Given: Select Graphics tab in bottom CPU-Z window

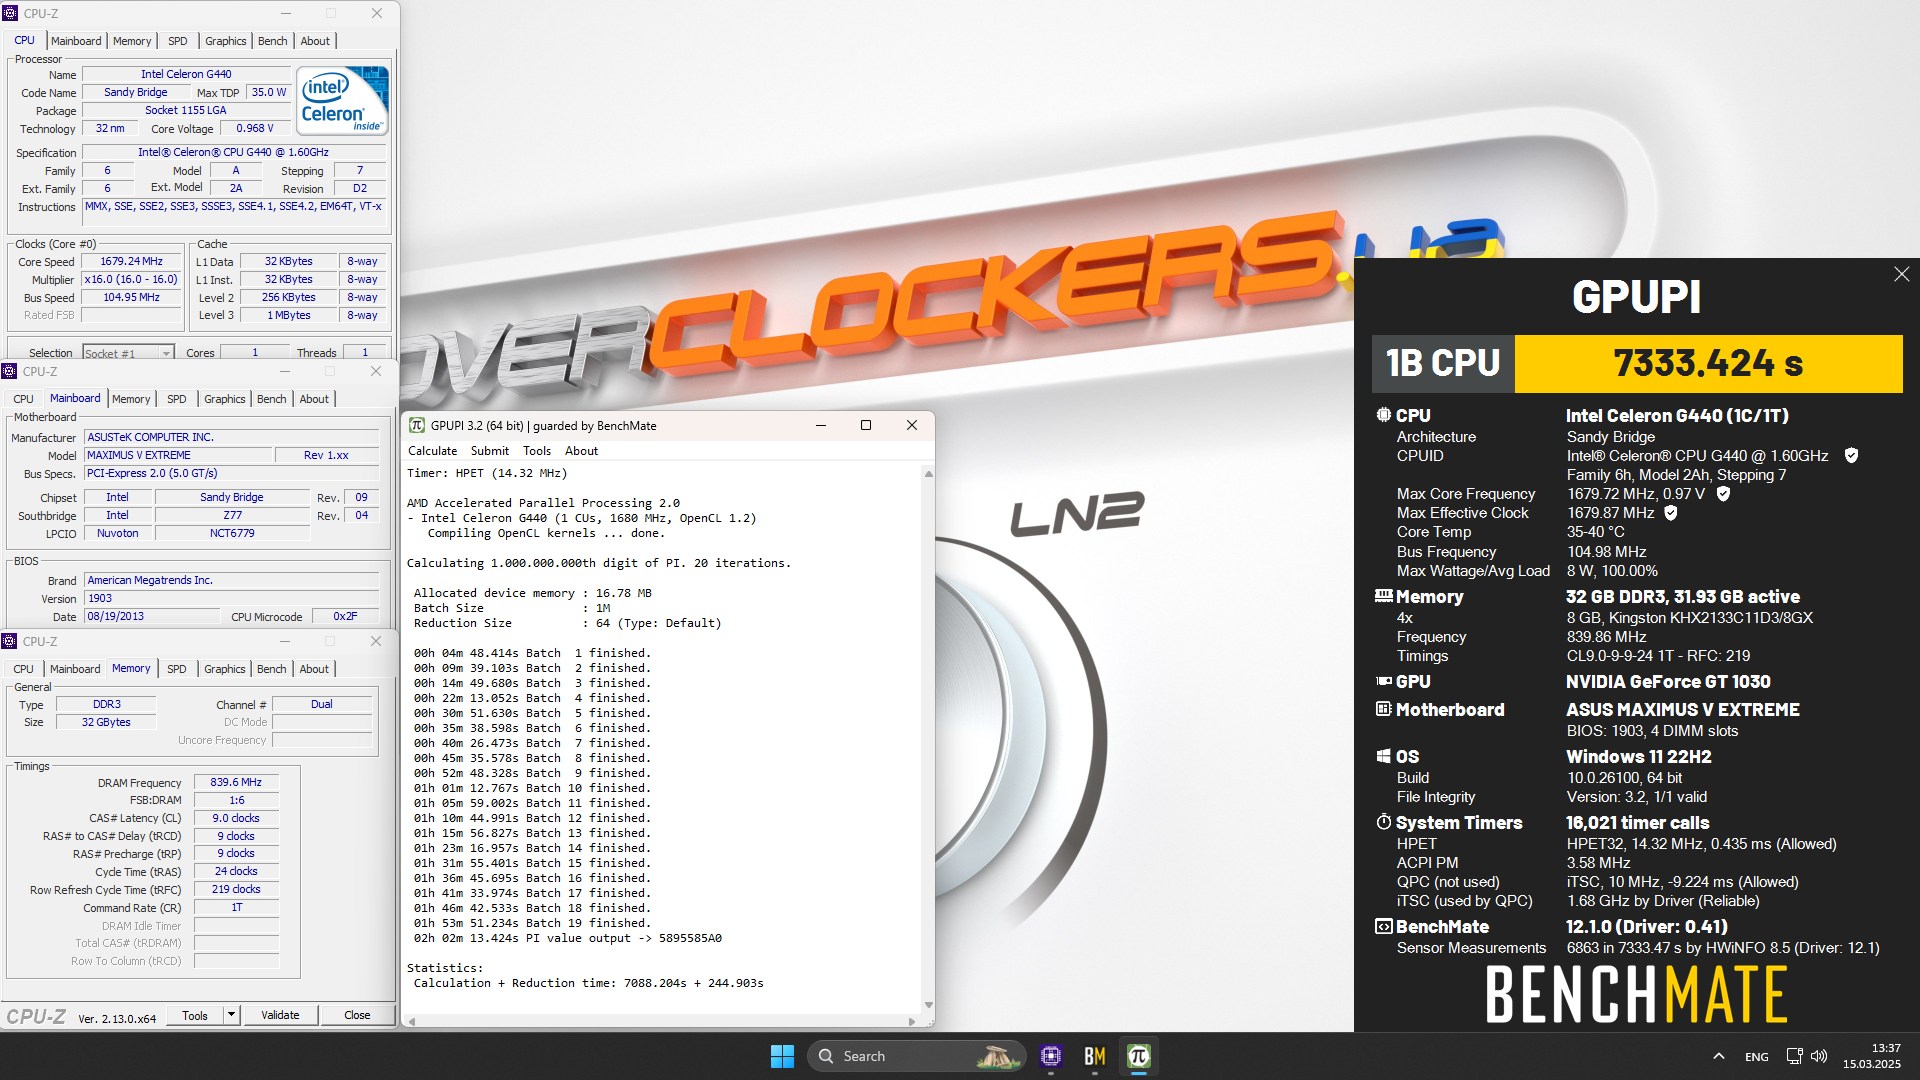Looking at the screenshot, I should tap(224, 669).
